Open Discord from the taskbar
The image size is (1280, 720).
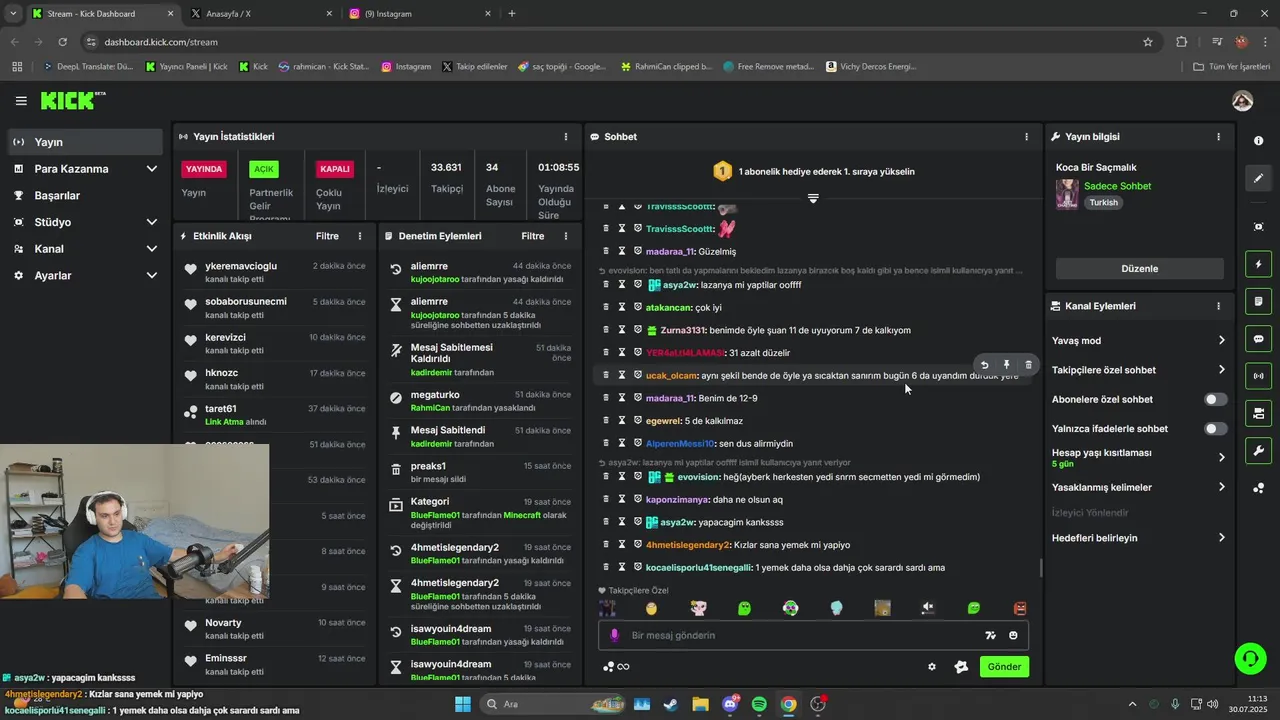[x=730, y=704]
